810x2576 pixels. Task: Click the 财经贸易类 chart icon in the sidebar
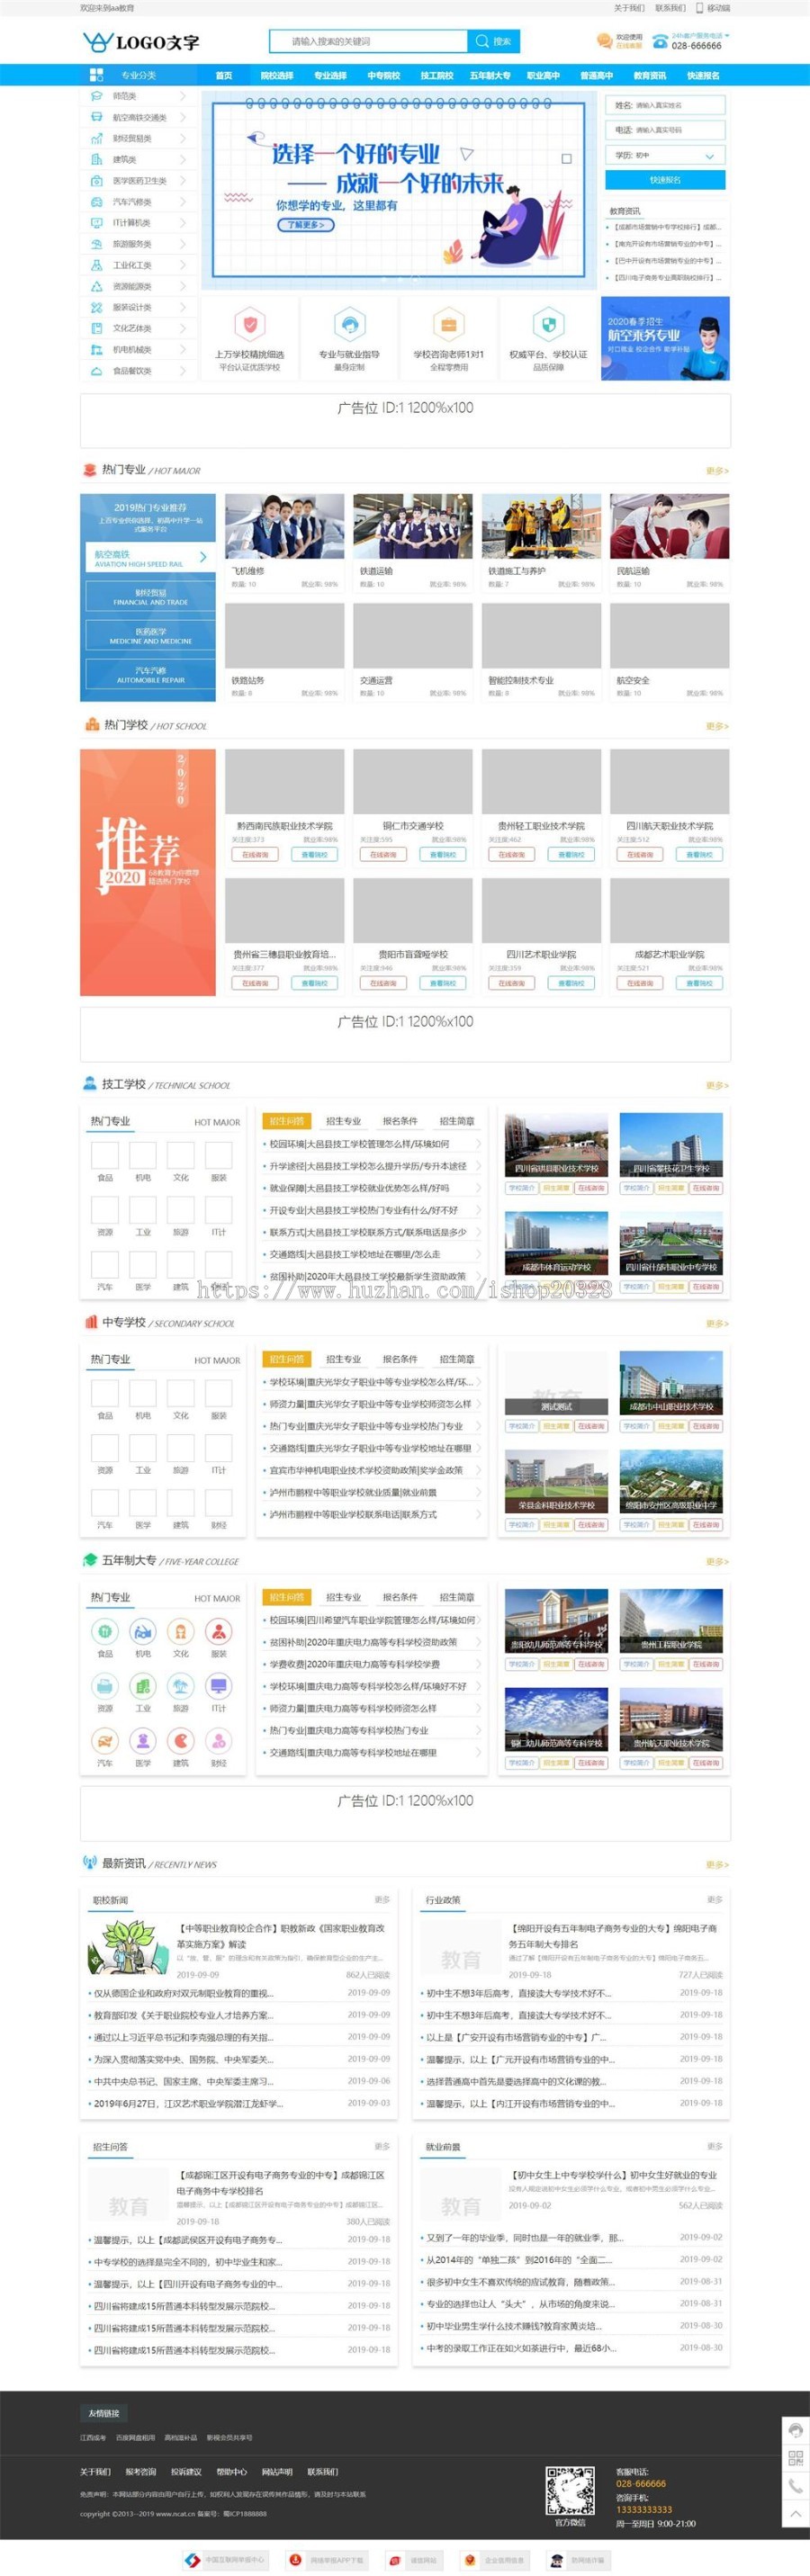[96, 138]
